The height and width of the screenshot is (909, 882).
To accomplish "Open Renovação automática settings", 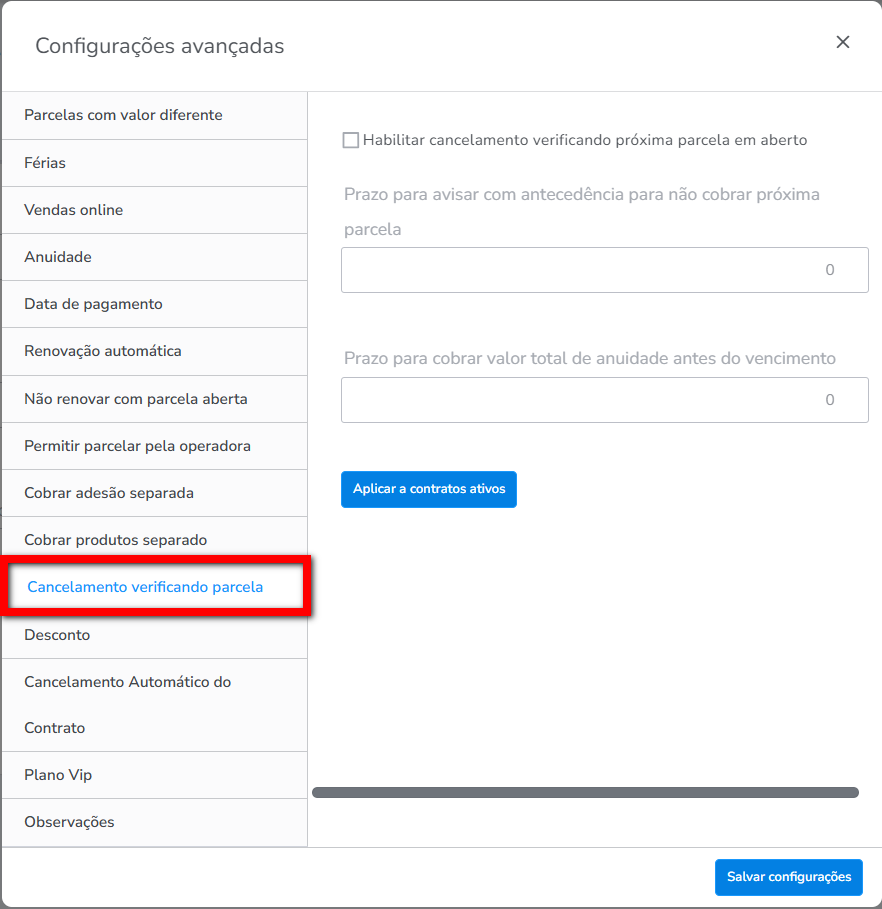I will point(103,351).
